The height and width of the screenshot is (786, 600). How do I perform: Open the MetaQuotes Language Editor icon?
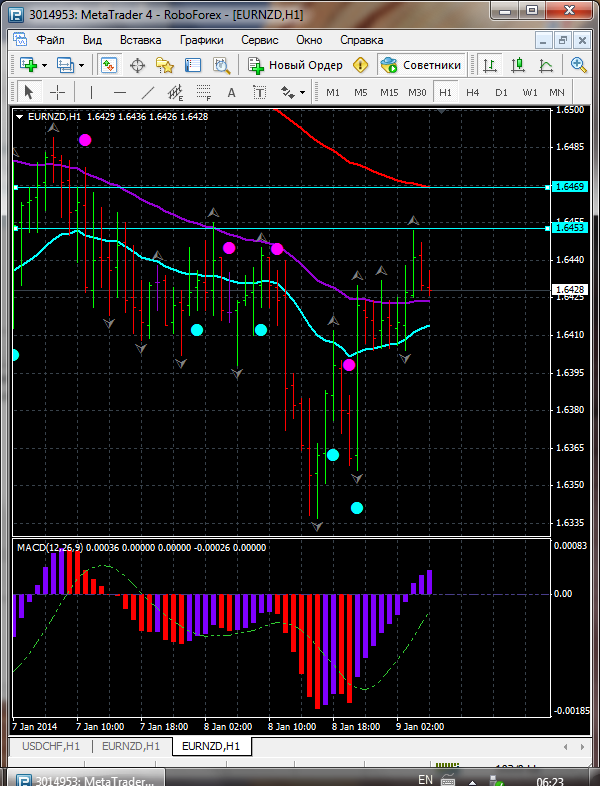(360, 65)
